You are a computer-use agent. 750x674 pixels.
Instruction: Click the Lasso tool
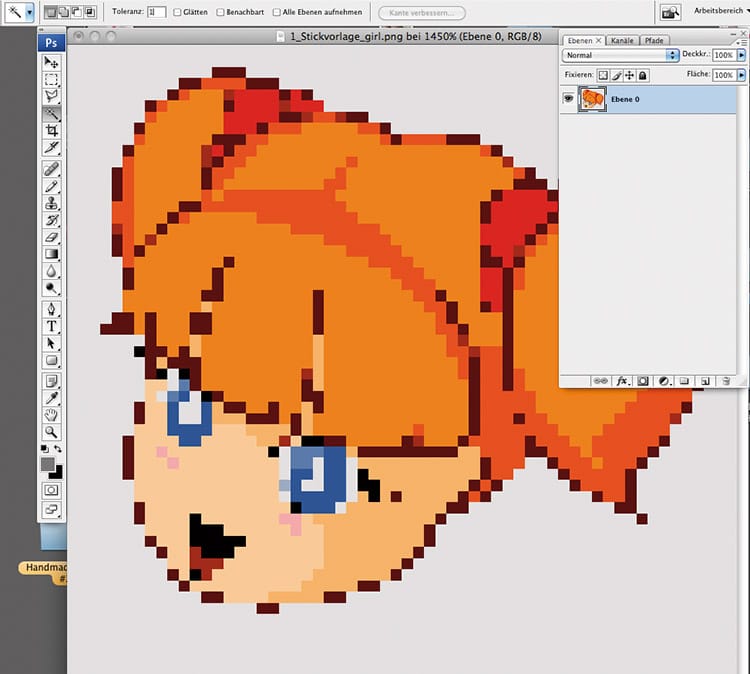pyautogui.click(x=51, y=96)
